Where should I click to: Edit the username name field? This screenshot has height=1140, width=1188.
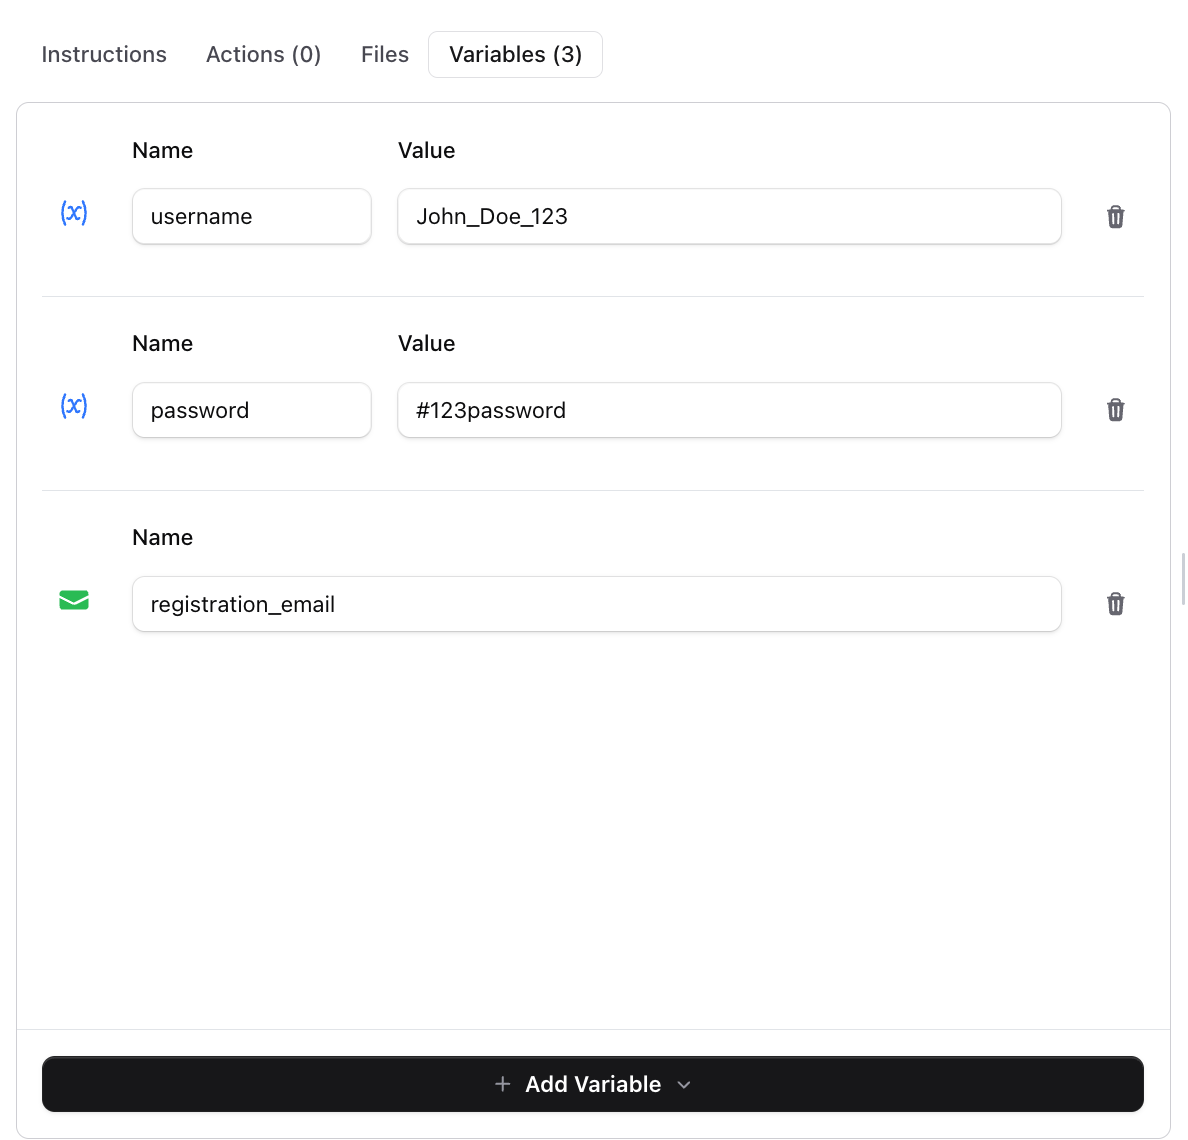point(252,217)
